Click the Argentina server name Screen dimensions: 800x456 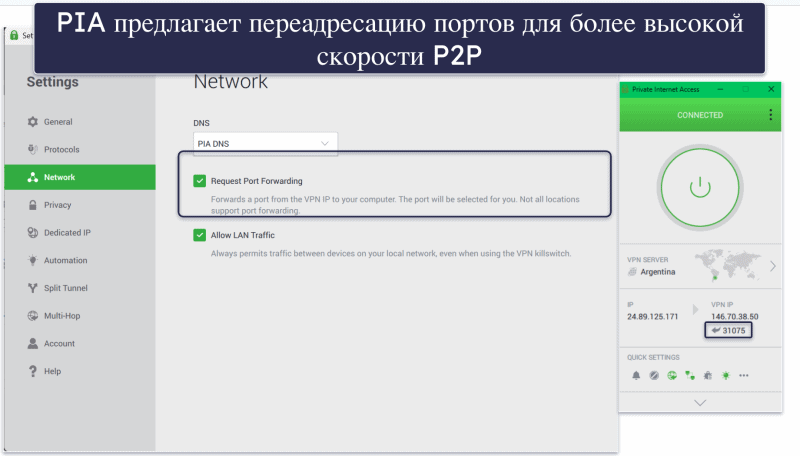pyautogui.click(x=658, y=272)
